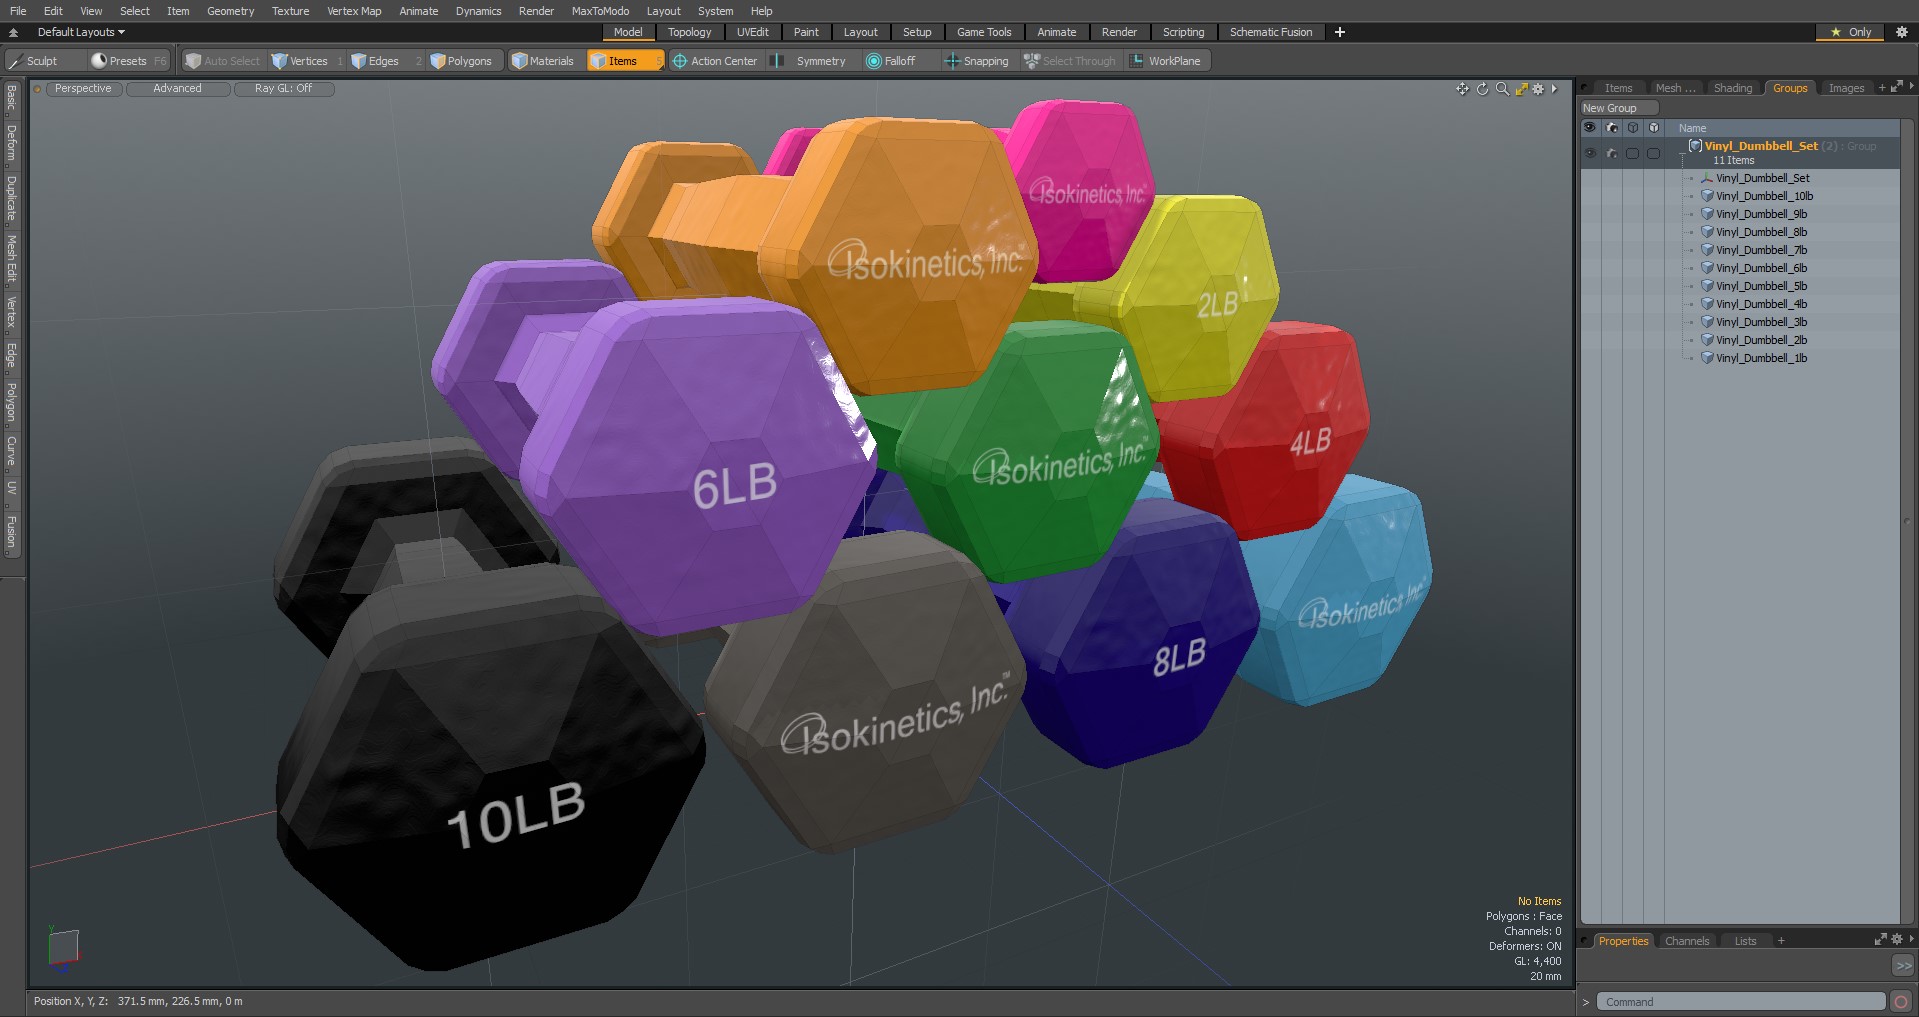Open the layout settings gear icon
Screen dimensions: 1919x1017
(x=1902, y=32)
